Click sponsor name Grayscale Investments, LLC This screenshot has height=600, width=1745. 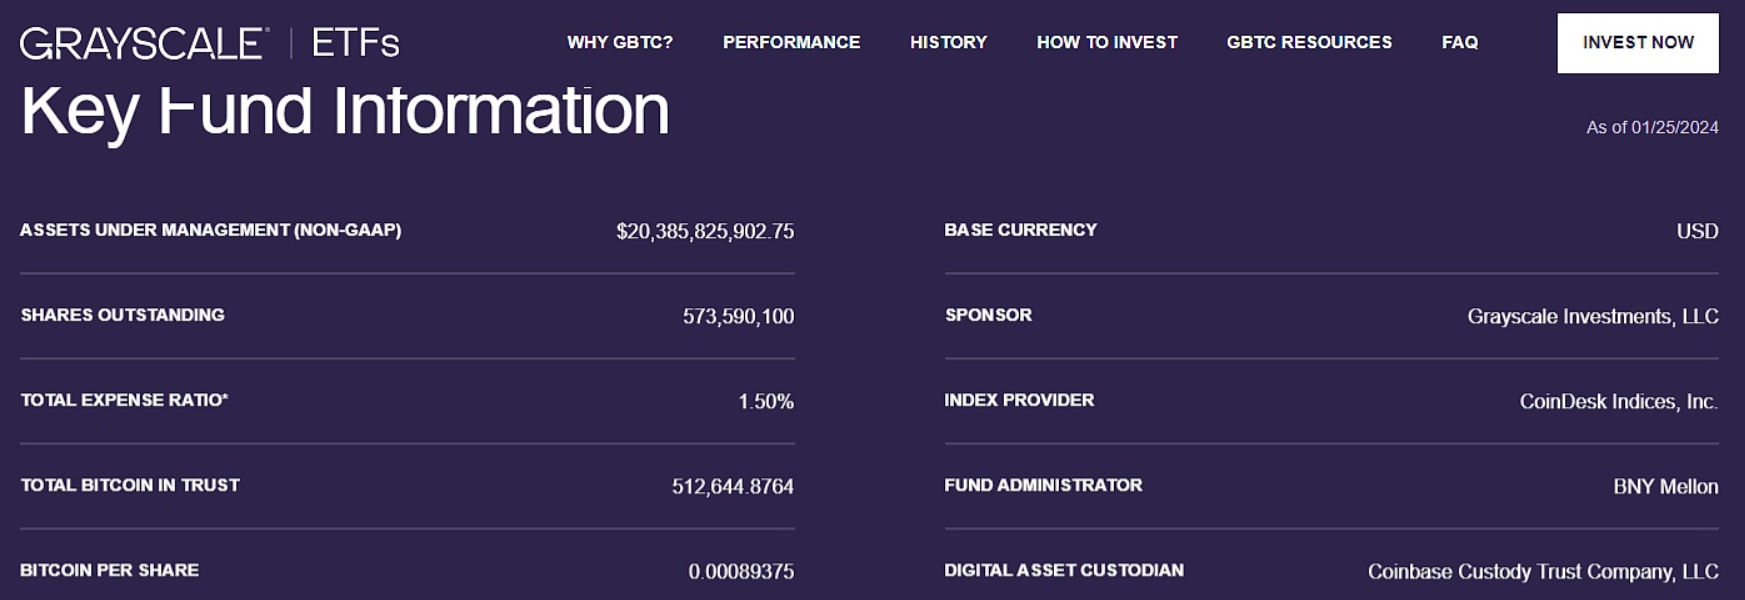point(1592,316)
